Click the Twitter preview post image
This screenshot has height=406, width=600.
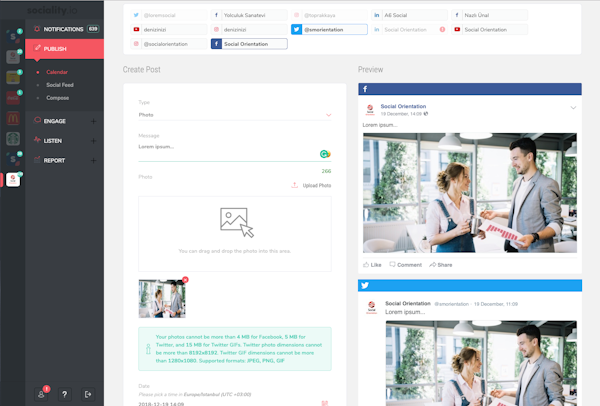click(481, 363)
